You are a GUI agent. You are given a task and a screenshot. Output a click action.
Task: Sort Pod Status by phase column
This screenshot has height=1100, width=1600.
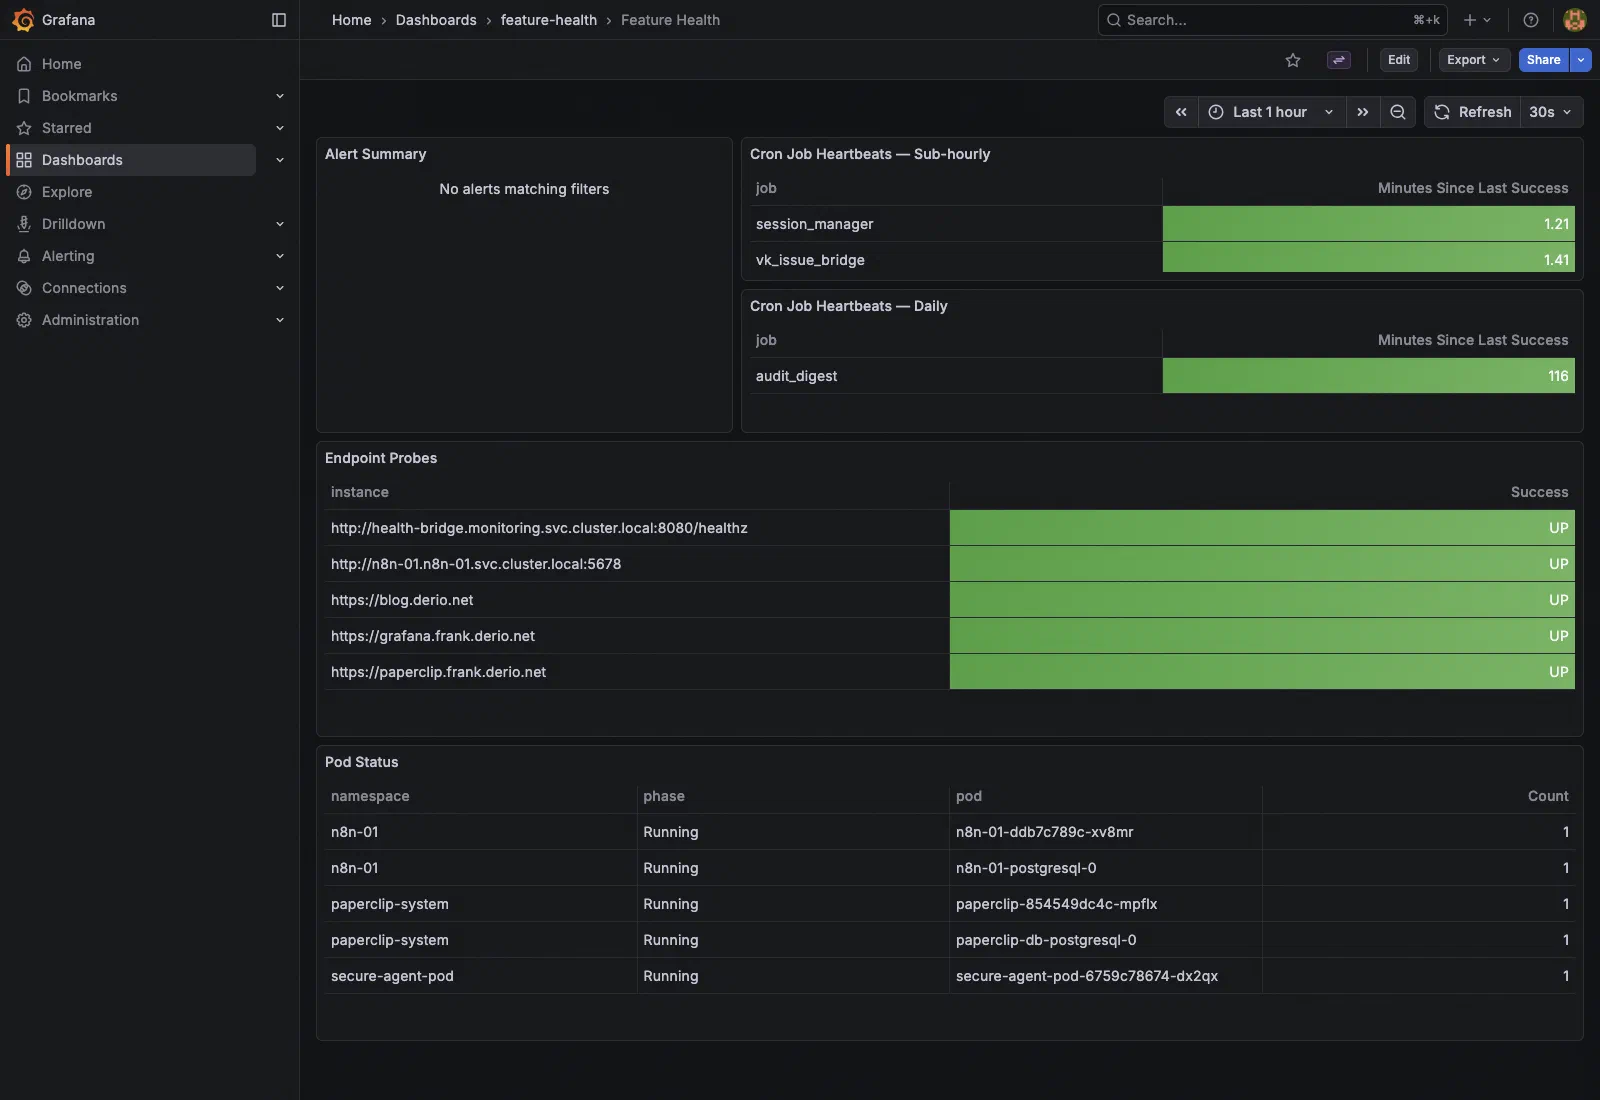664,796
